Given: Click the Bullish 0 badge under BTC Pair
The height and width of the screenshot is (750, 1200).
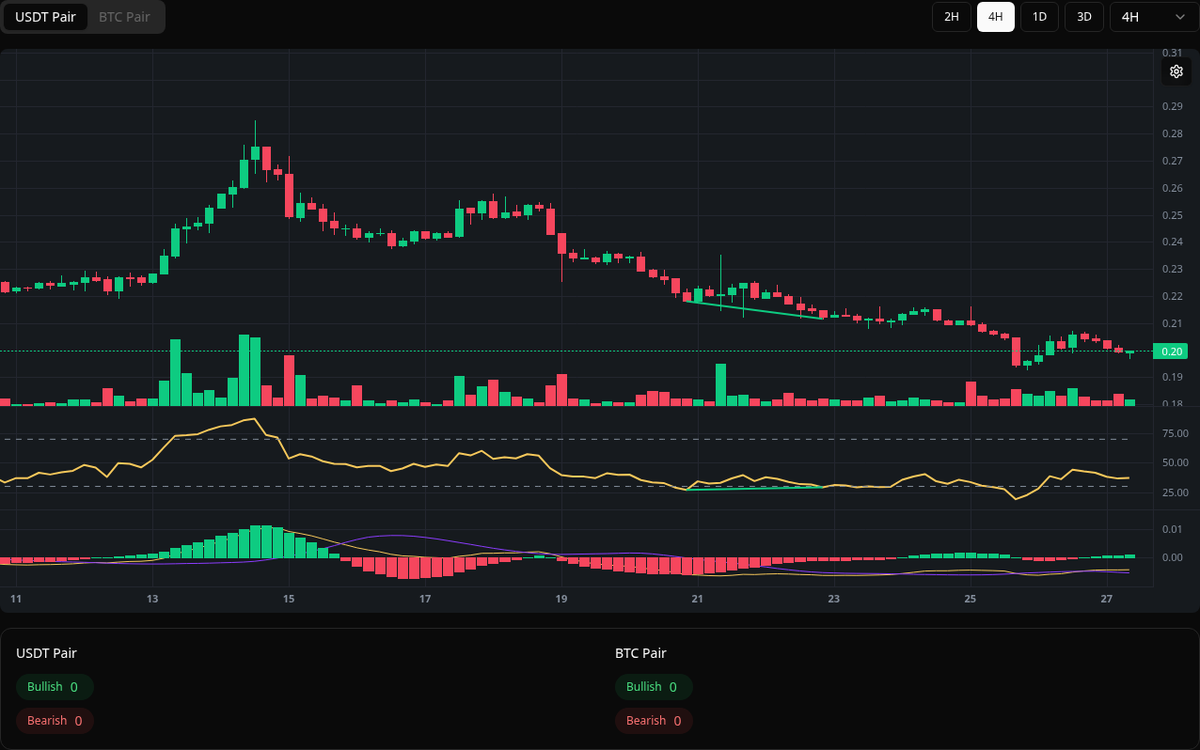Looking at the screenshot, I should 654,687.
